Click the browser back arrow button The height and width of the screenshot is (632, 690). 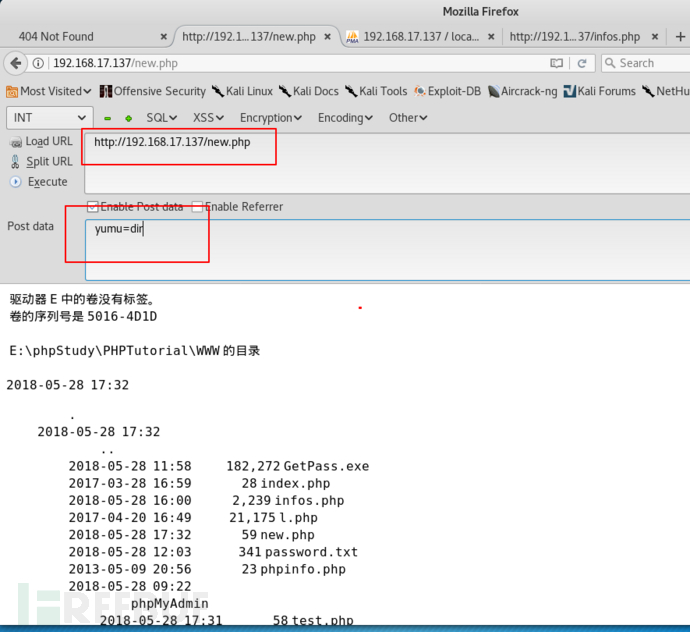16,63
